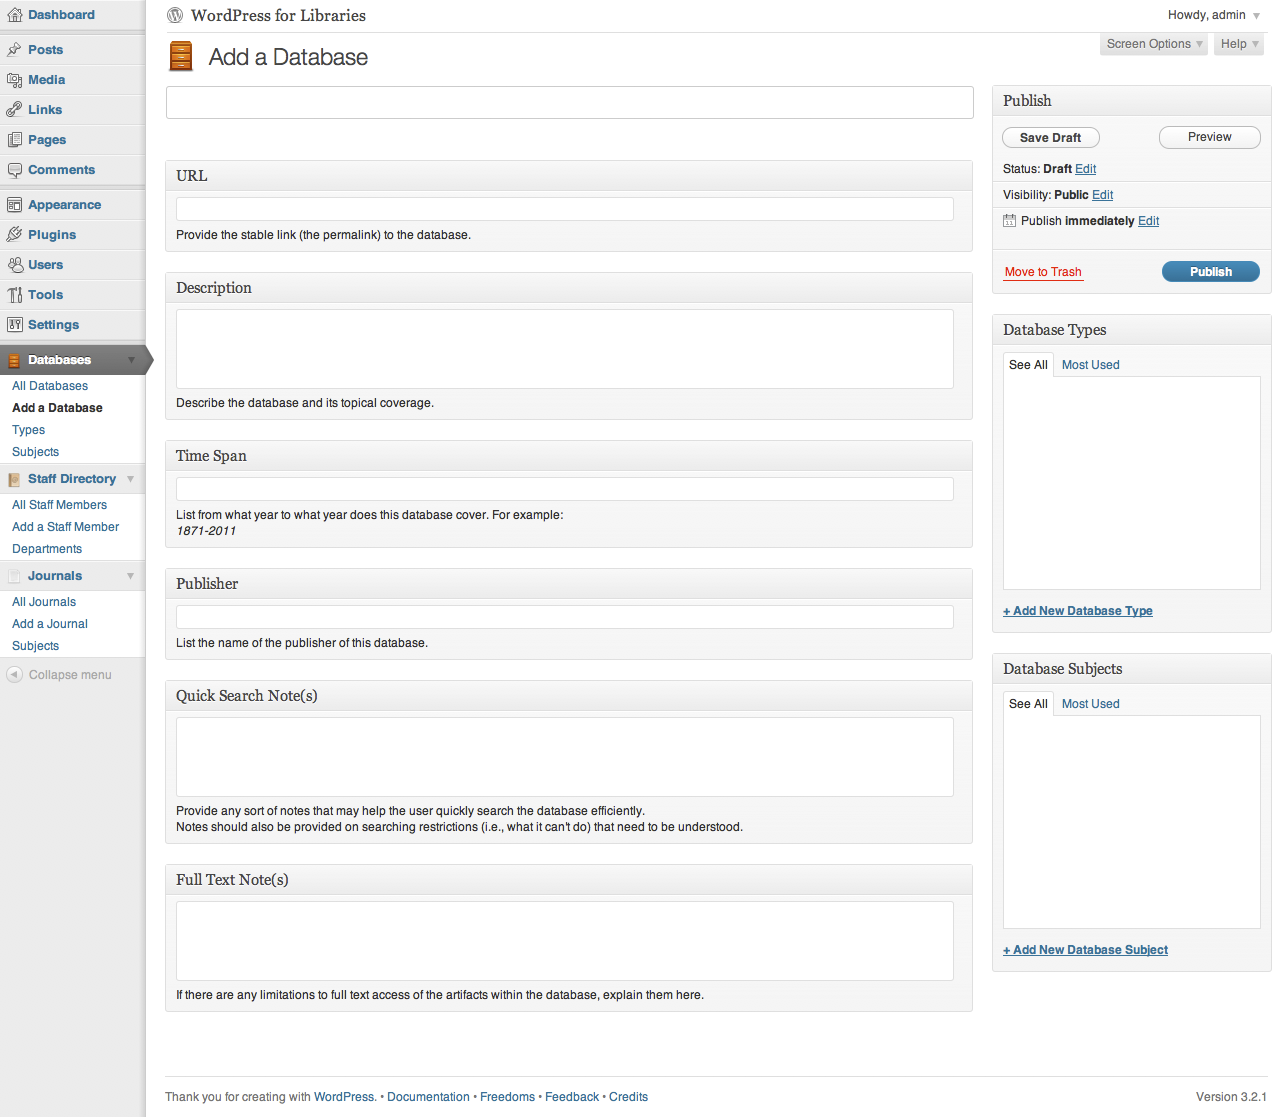The width and height of the screenshot is (1288, 1117).
Task: Click the Full Text Note(s) text area
Action: click(565, 941)
